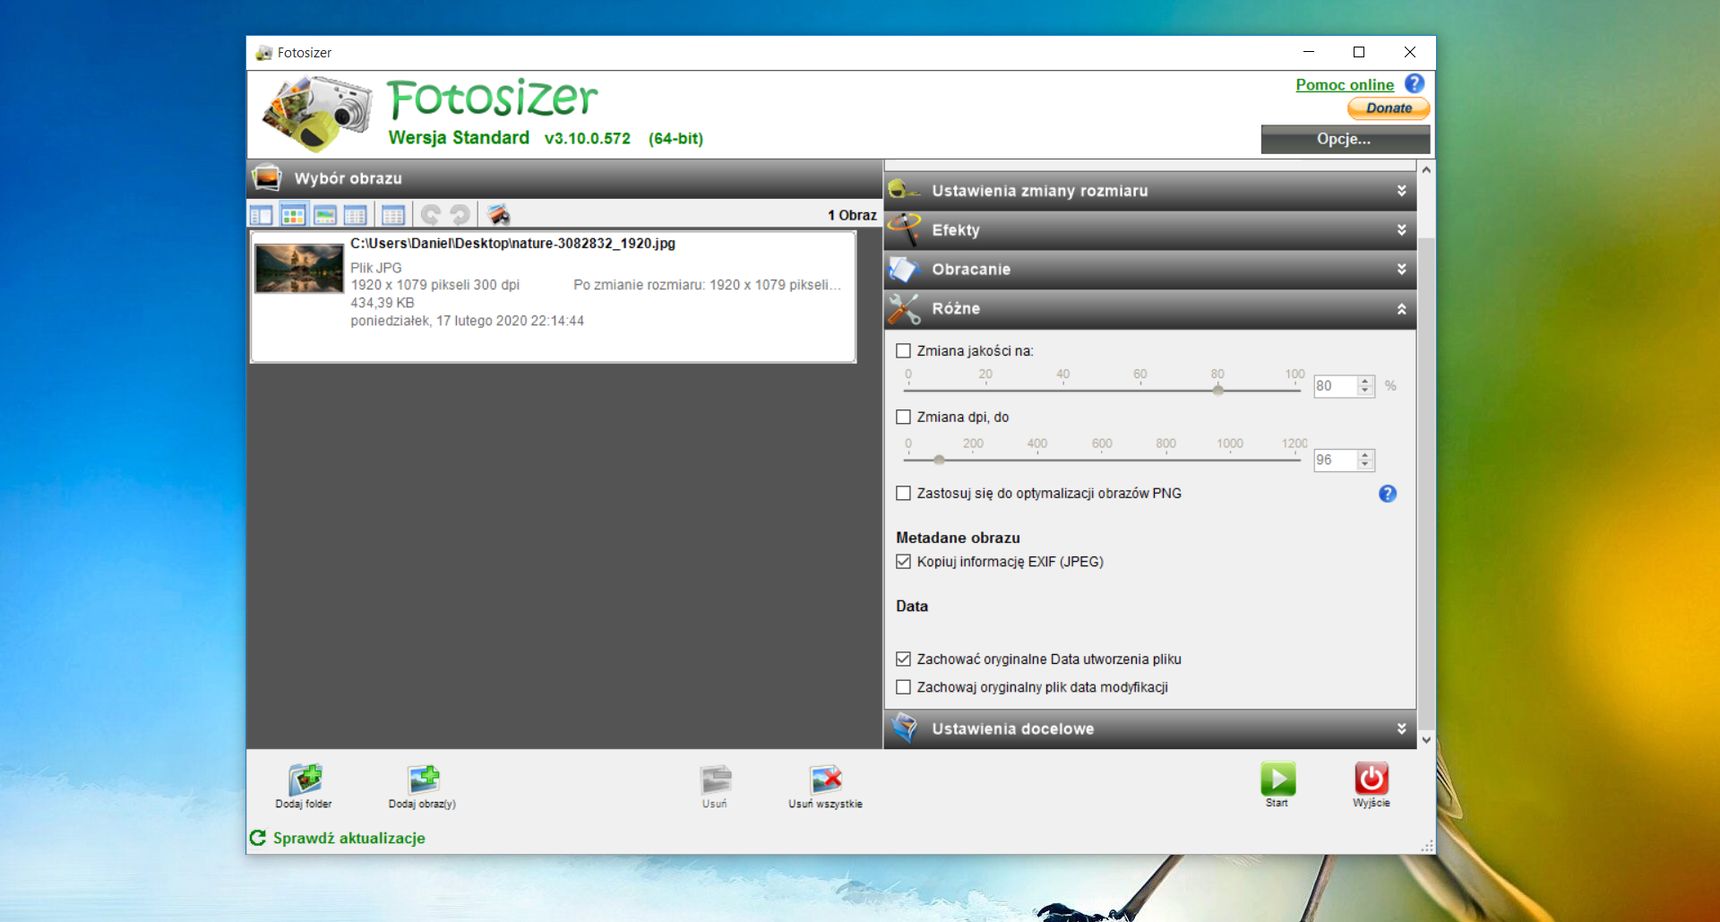Click settings panel scrollbar up arrow
This screenshot has width=1720, height=922.
click(x=1426, y=170)
